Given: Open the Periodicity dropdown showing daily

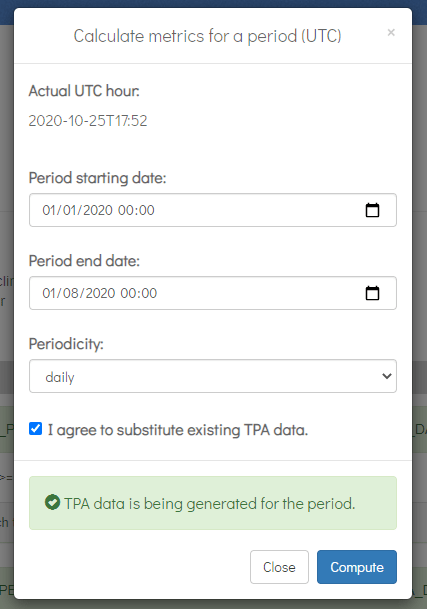Looking at the screenshot, I should pyautogui.click(x=213, y=376).
